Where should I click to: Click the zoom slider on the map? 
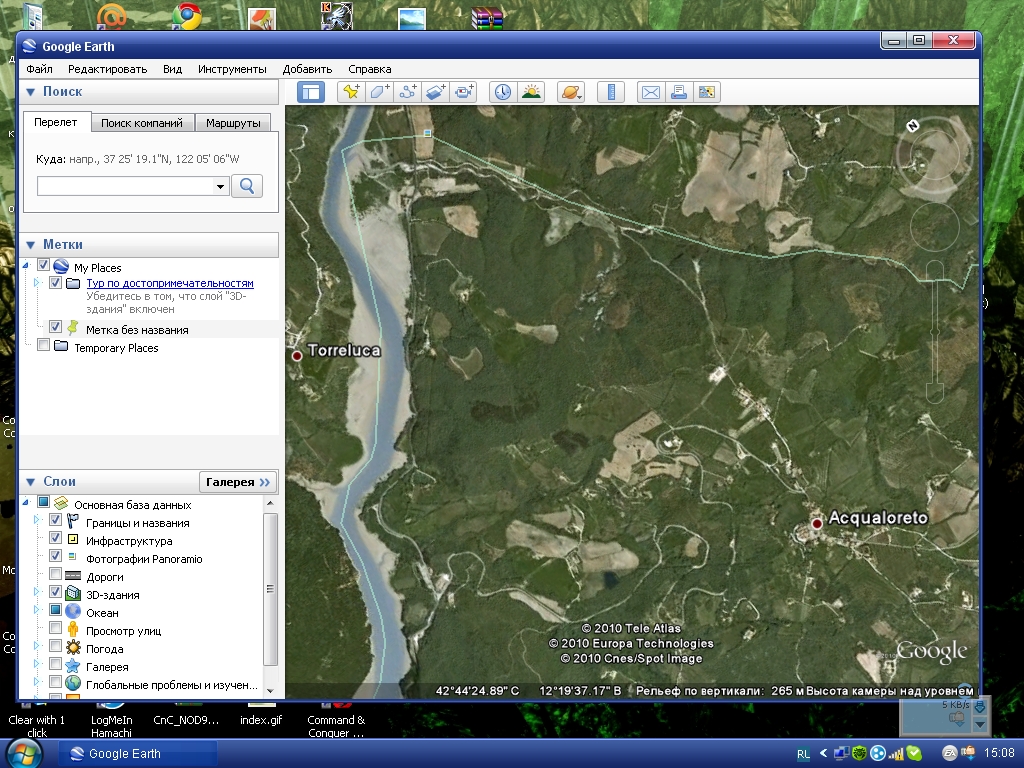point(935,332)
